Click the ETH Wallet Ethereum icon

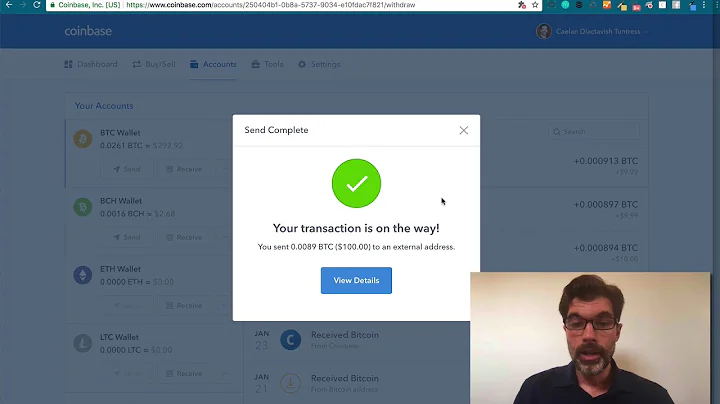coord(83,275)
